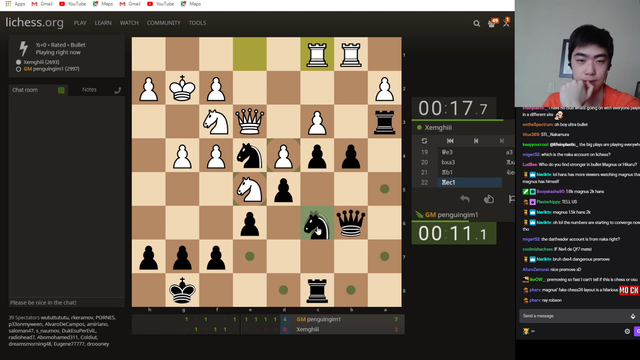
Task: Open the WATCH menu
Action: 129,23
